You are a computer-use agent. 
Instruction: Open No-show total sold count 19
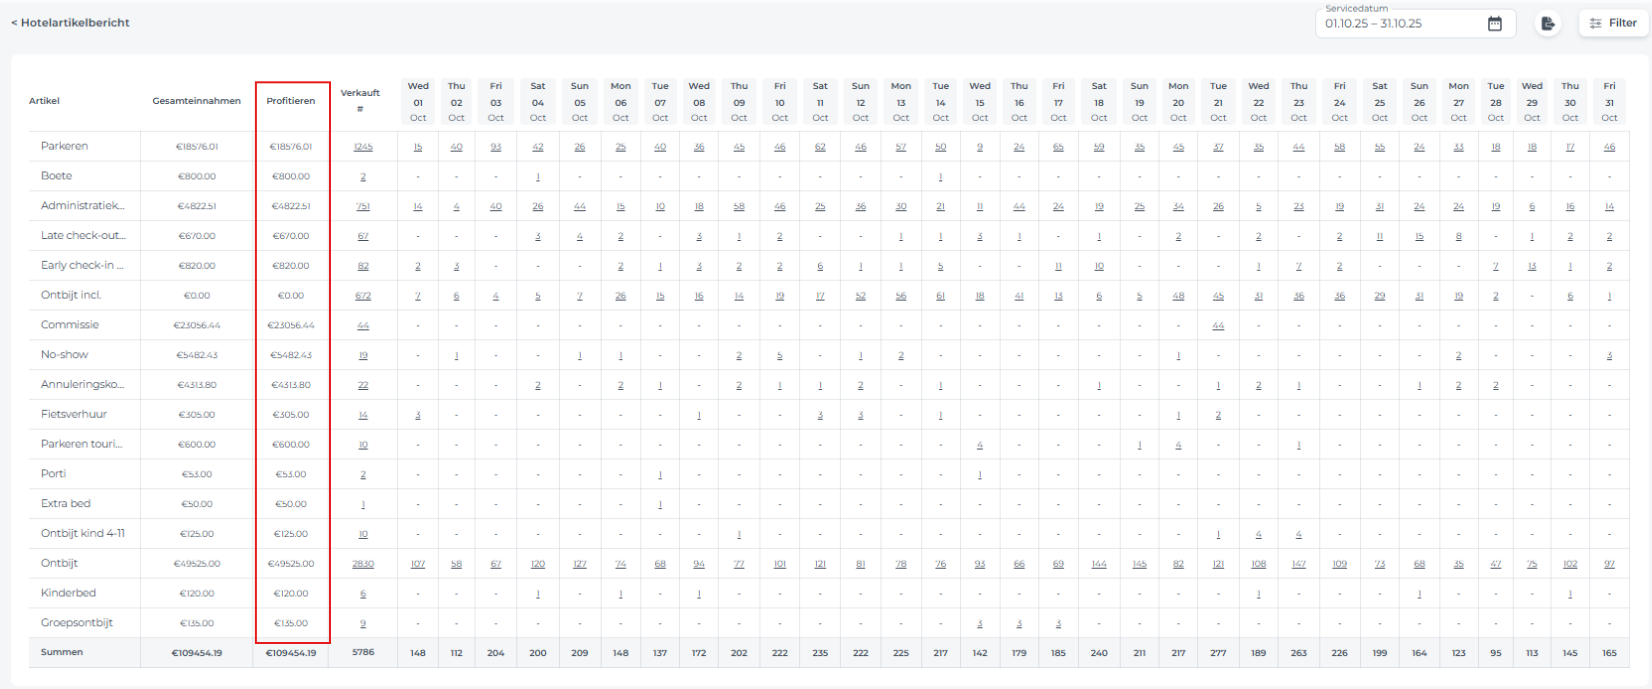coord(363,356)
